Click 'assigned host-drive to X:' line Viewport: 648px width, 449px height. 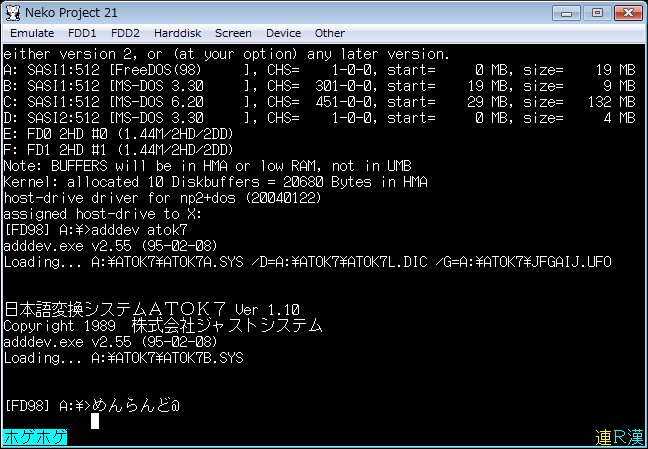point(102,214)
